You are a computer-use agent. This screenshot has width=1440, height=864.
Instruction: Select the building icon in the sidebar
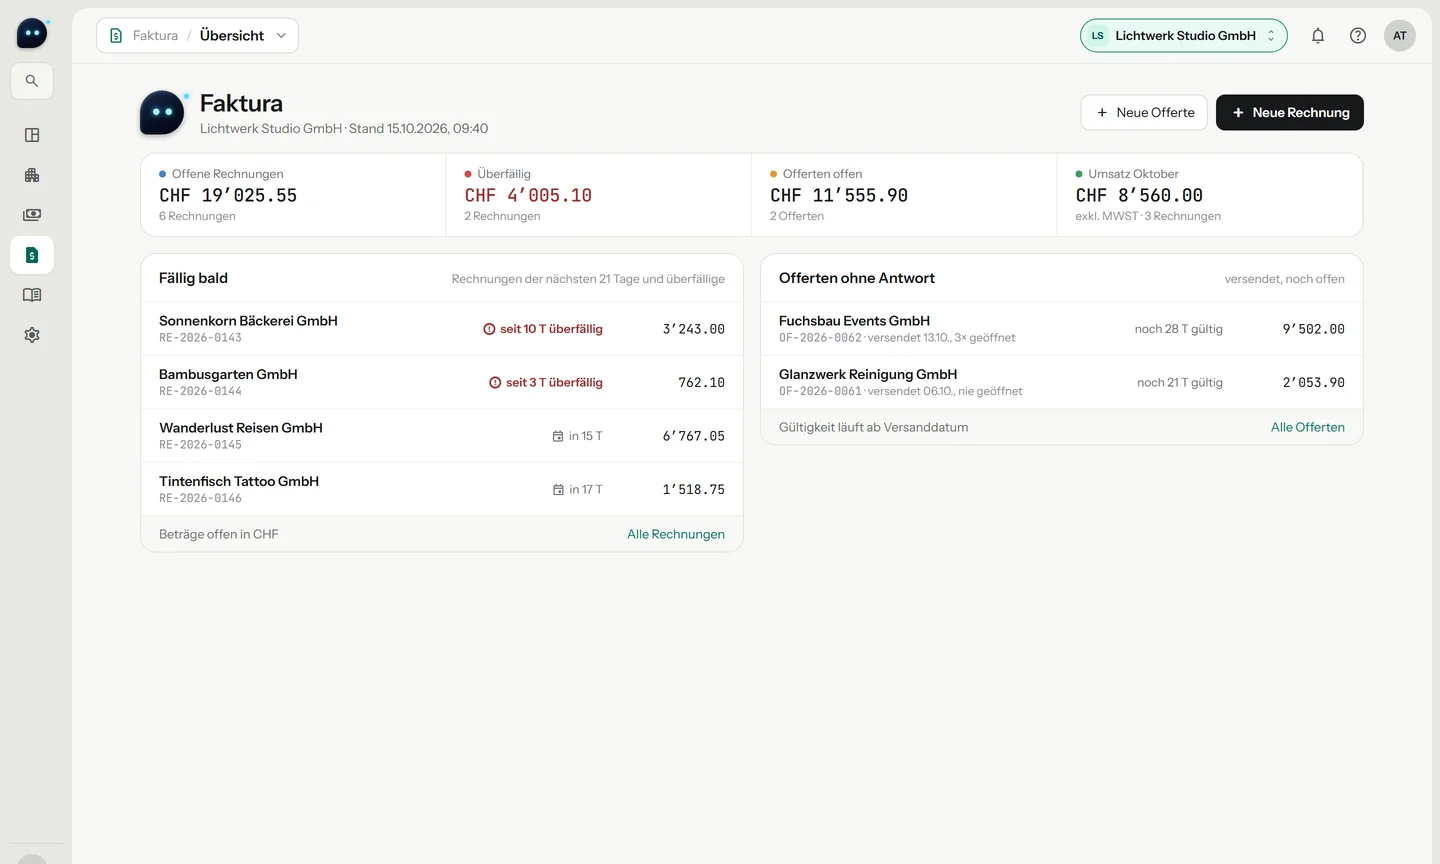pyautogui.click(x=32, y=175)
